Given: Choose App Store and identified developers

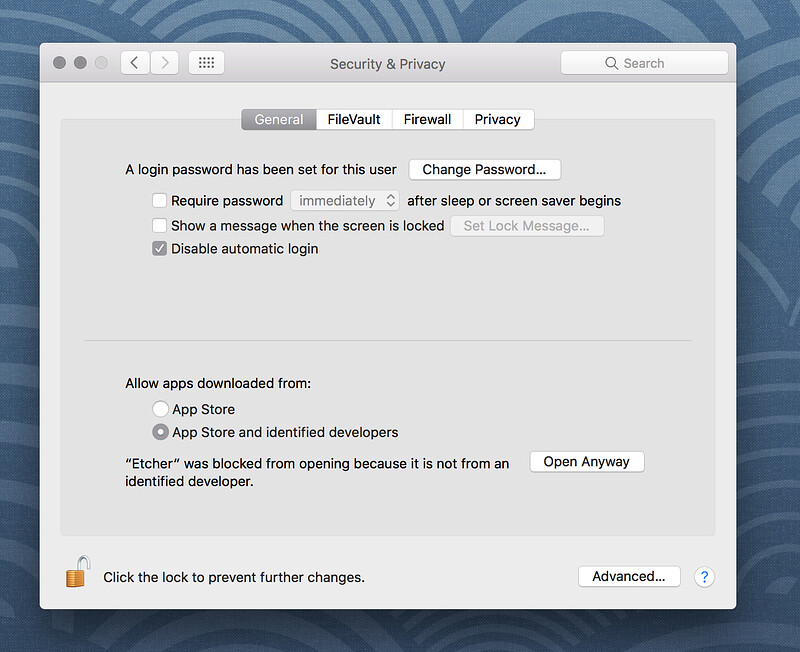Looking at the screenshot, I should point(160,432).
